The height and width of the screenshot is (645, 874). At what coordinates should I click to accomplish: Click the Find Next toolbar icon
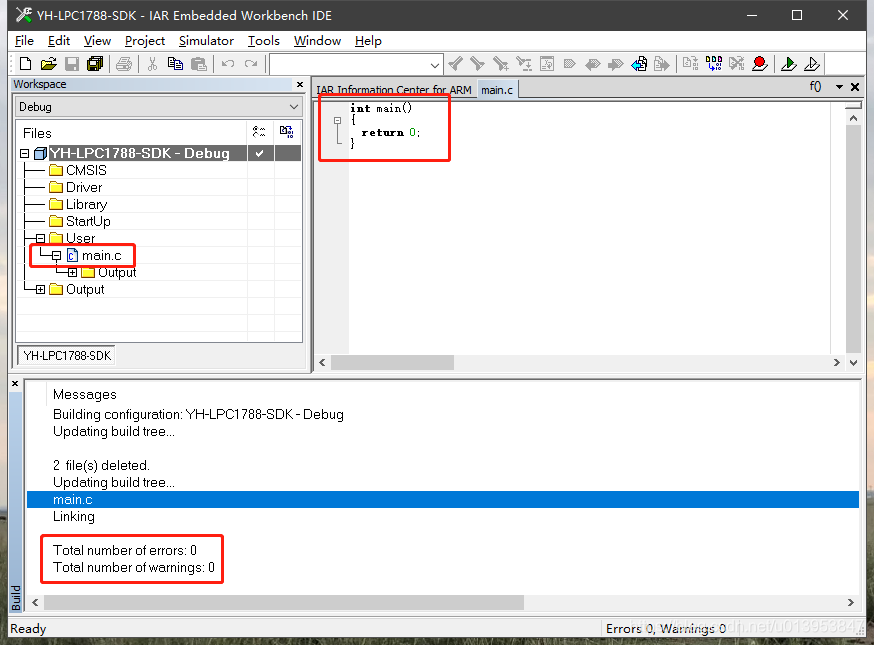(478, 64)
